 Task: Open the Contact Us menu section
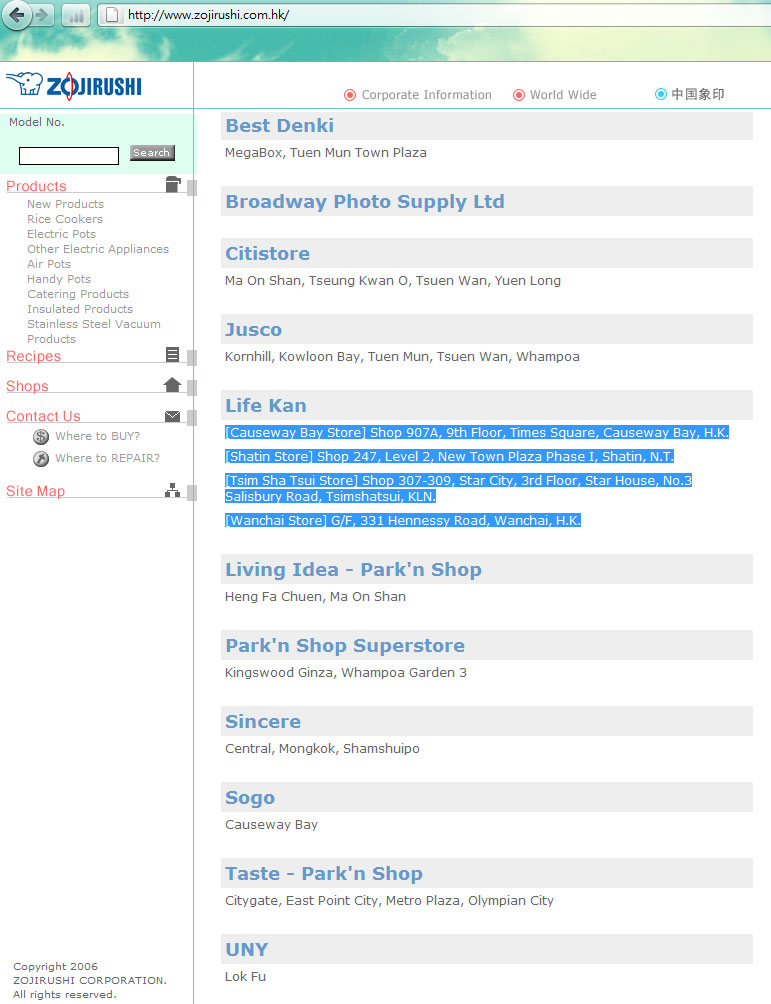coord(44,416)
